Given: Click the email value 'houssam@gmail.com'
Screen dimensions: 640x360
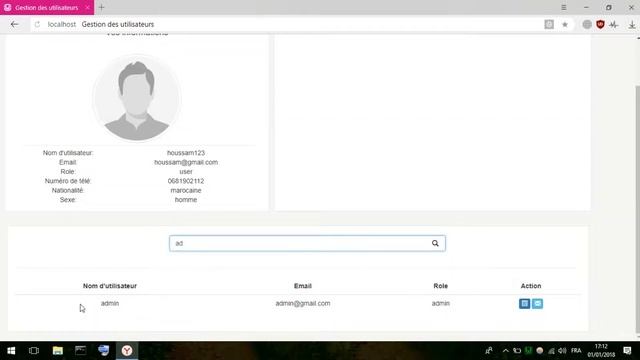Looking at the screenshot, I should [x=186, y=162].
